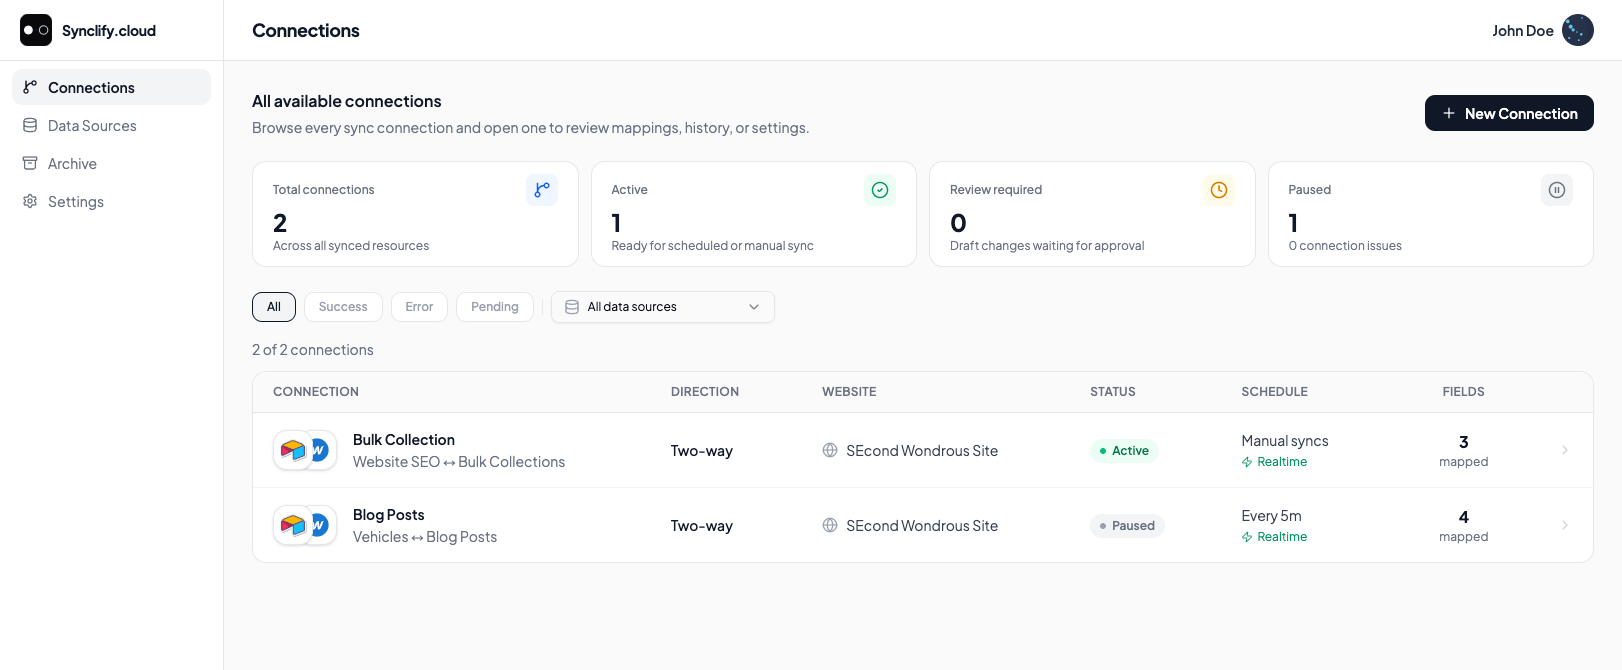Open the Bulk Collection connection
Viewport: 1622px width, 670px height.
922,450
